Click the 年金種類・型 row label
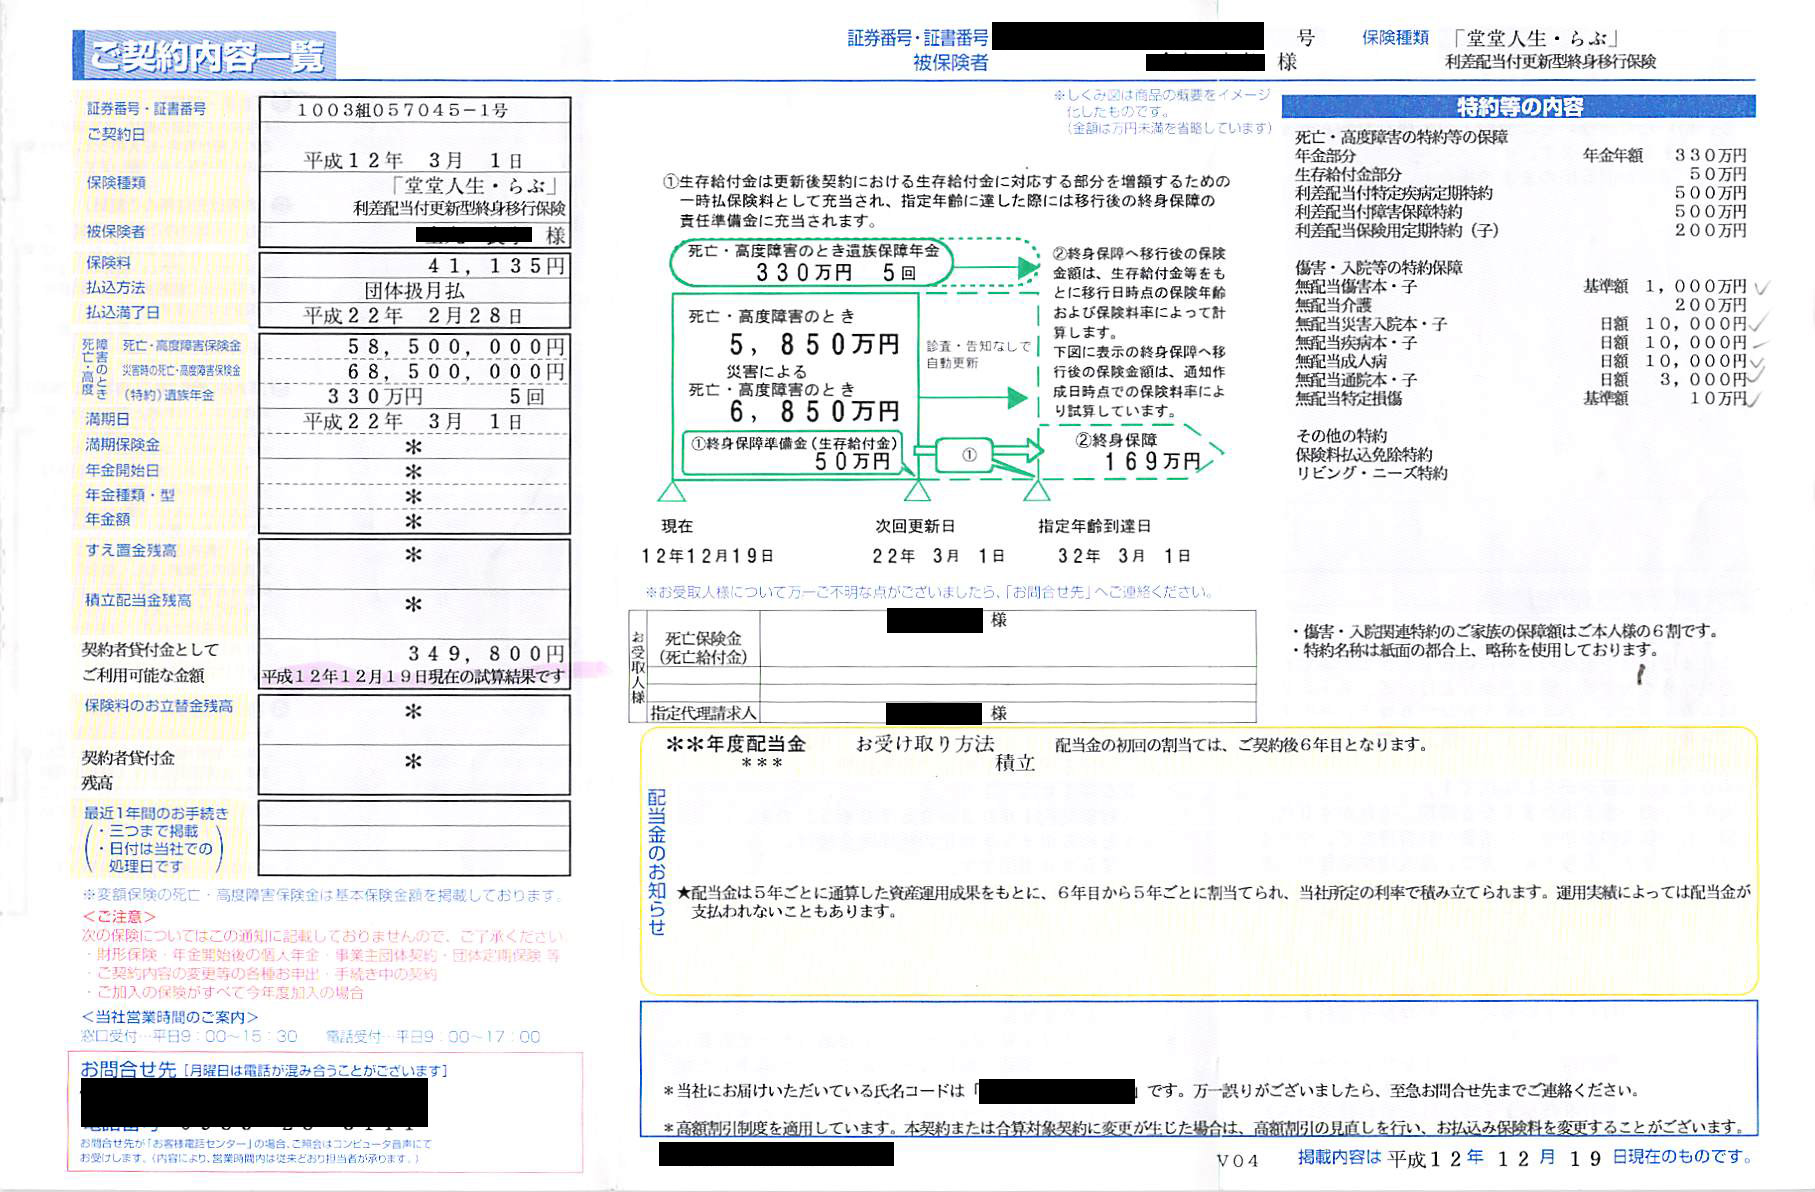 pyautogui.click(x=130, y=494)
